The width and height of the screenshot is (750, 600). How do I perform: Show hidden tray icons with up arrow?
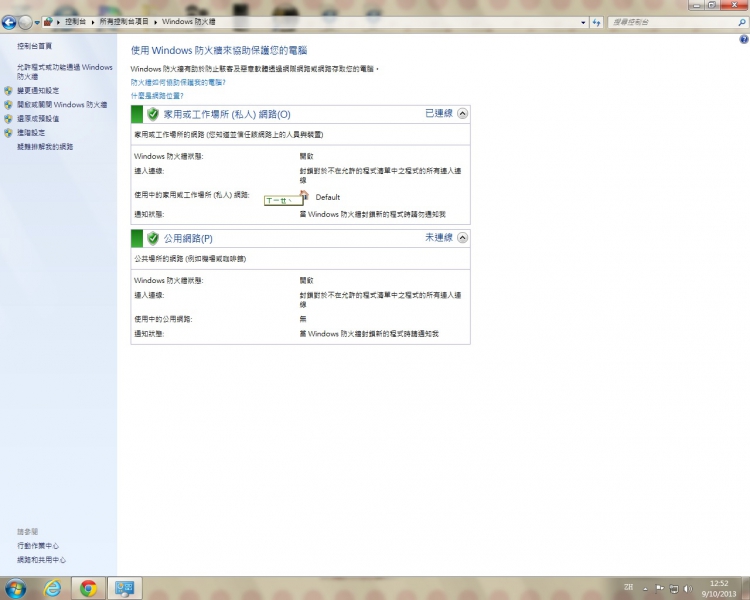(x=645, y=589)
